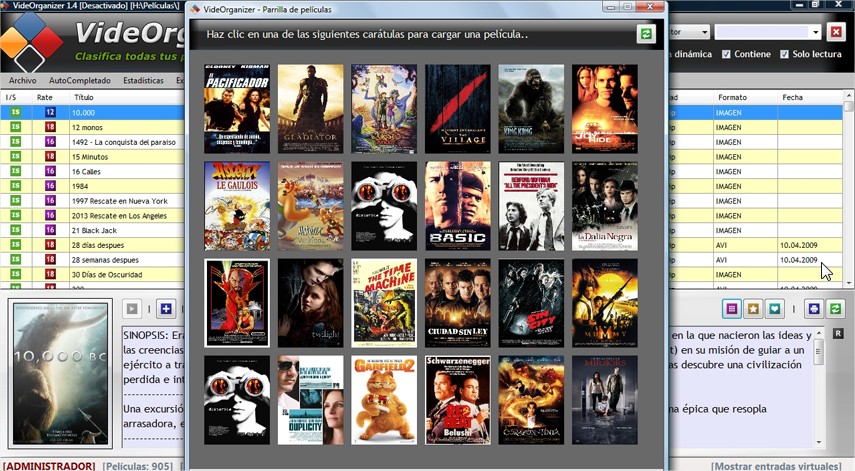
Task: Click the teal heart icon
Action: (x=774, y=309)
